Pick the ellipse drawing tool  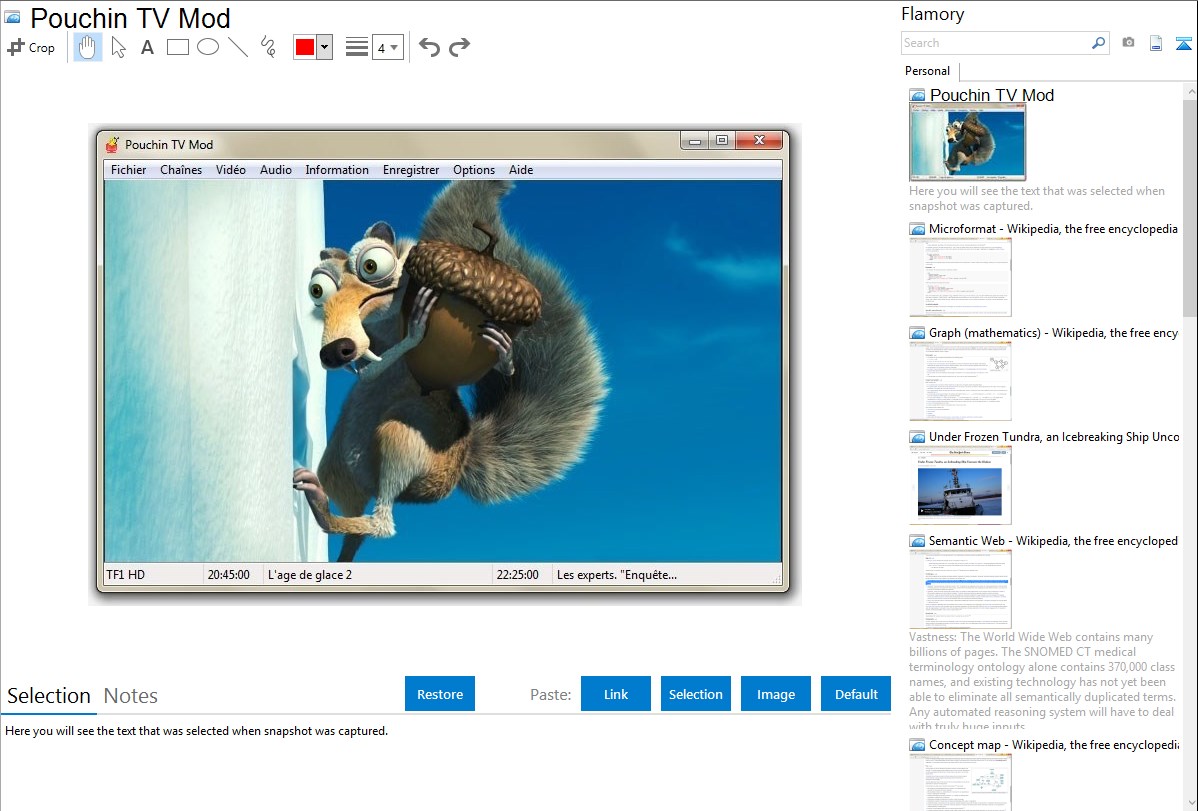pos(208,47)
